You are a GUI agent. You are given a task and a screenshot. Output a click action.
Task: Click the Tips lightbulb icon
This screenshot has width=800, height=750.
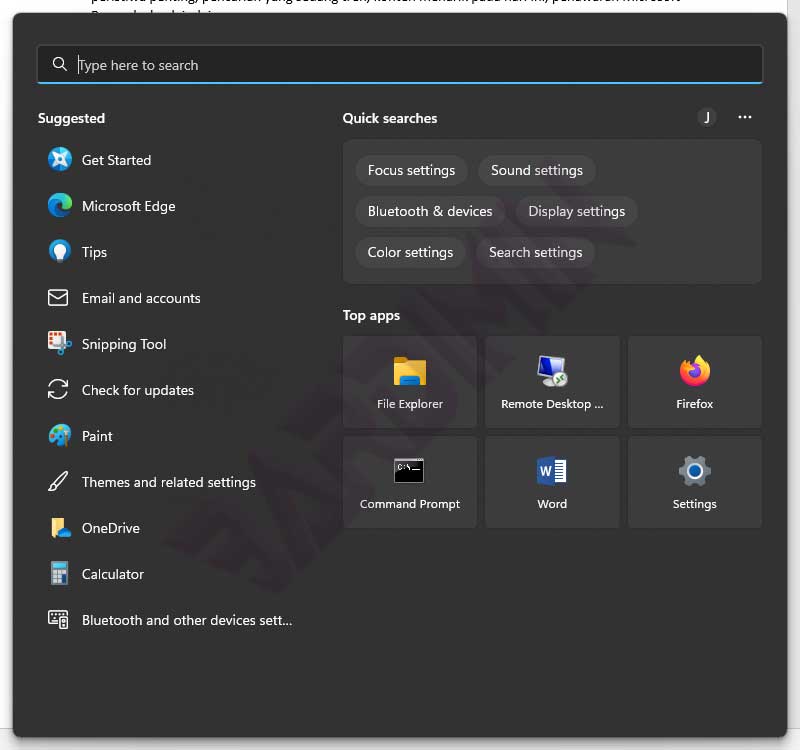(x=60, y=252)
